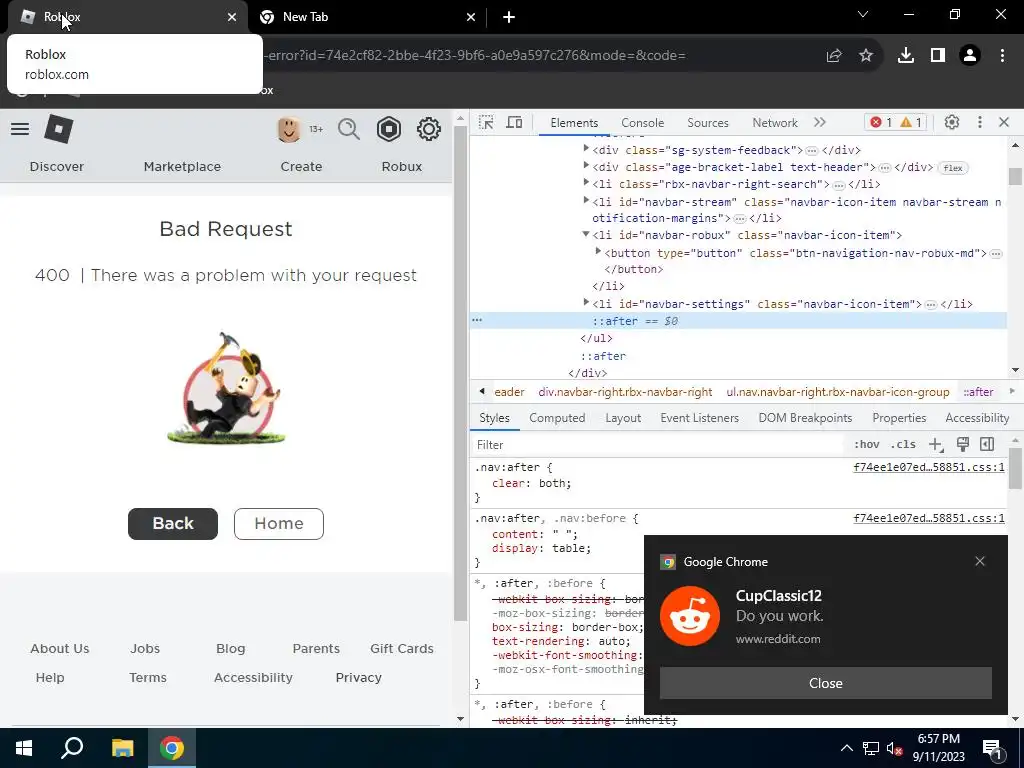Close the DevTools panel
Screen dimensions: 1024x768
point(1004,122)
